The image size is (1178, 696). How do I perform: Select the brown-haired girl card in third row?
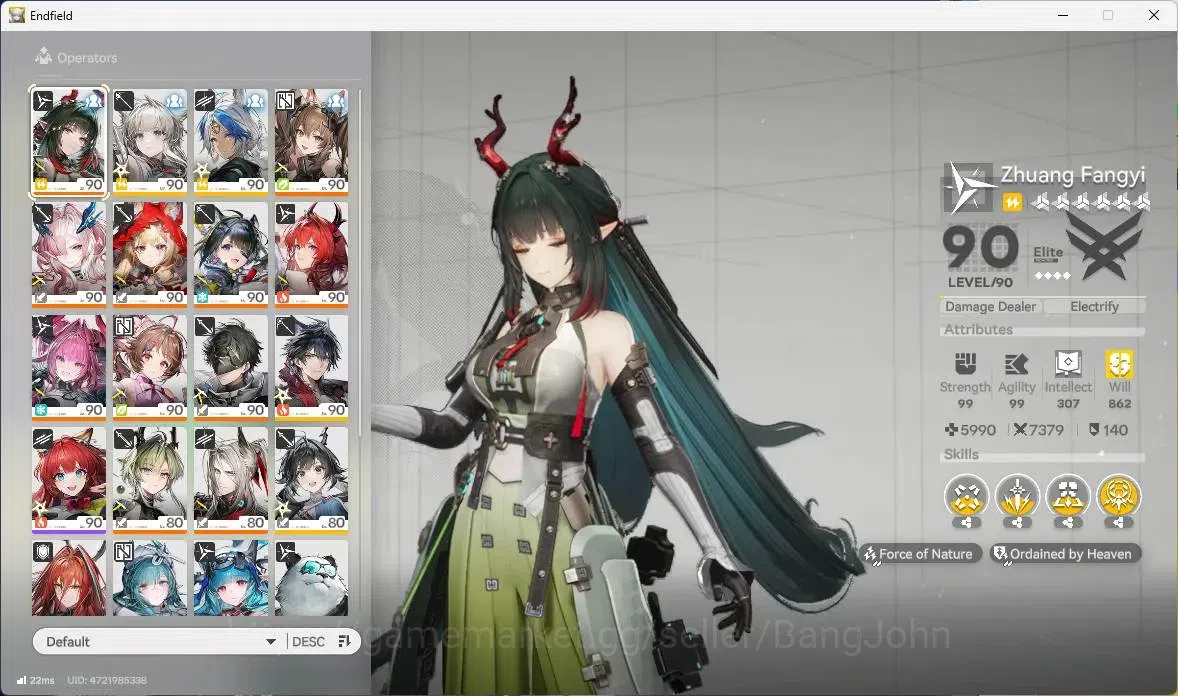click(x=150, y=367)
